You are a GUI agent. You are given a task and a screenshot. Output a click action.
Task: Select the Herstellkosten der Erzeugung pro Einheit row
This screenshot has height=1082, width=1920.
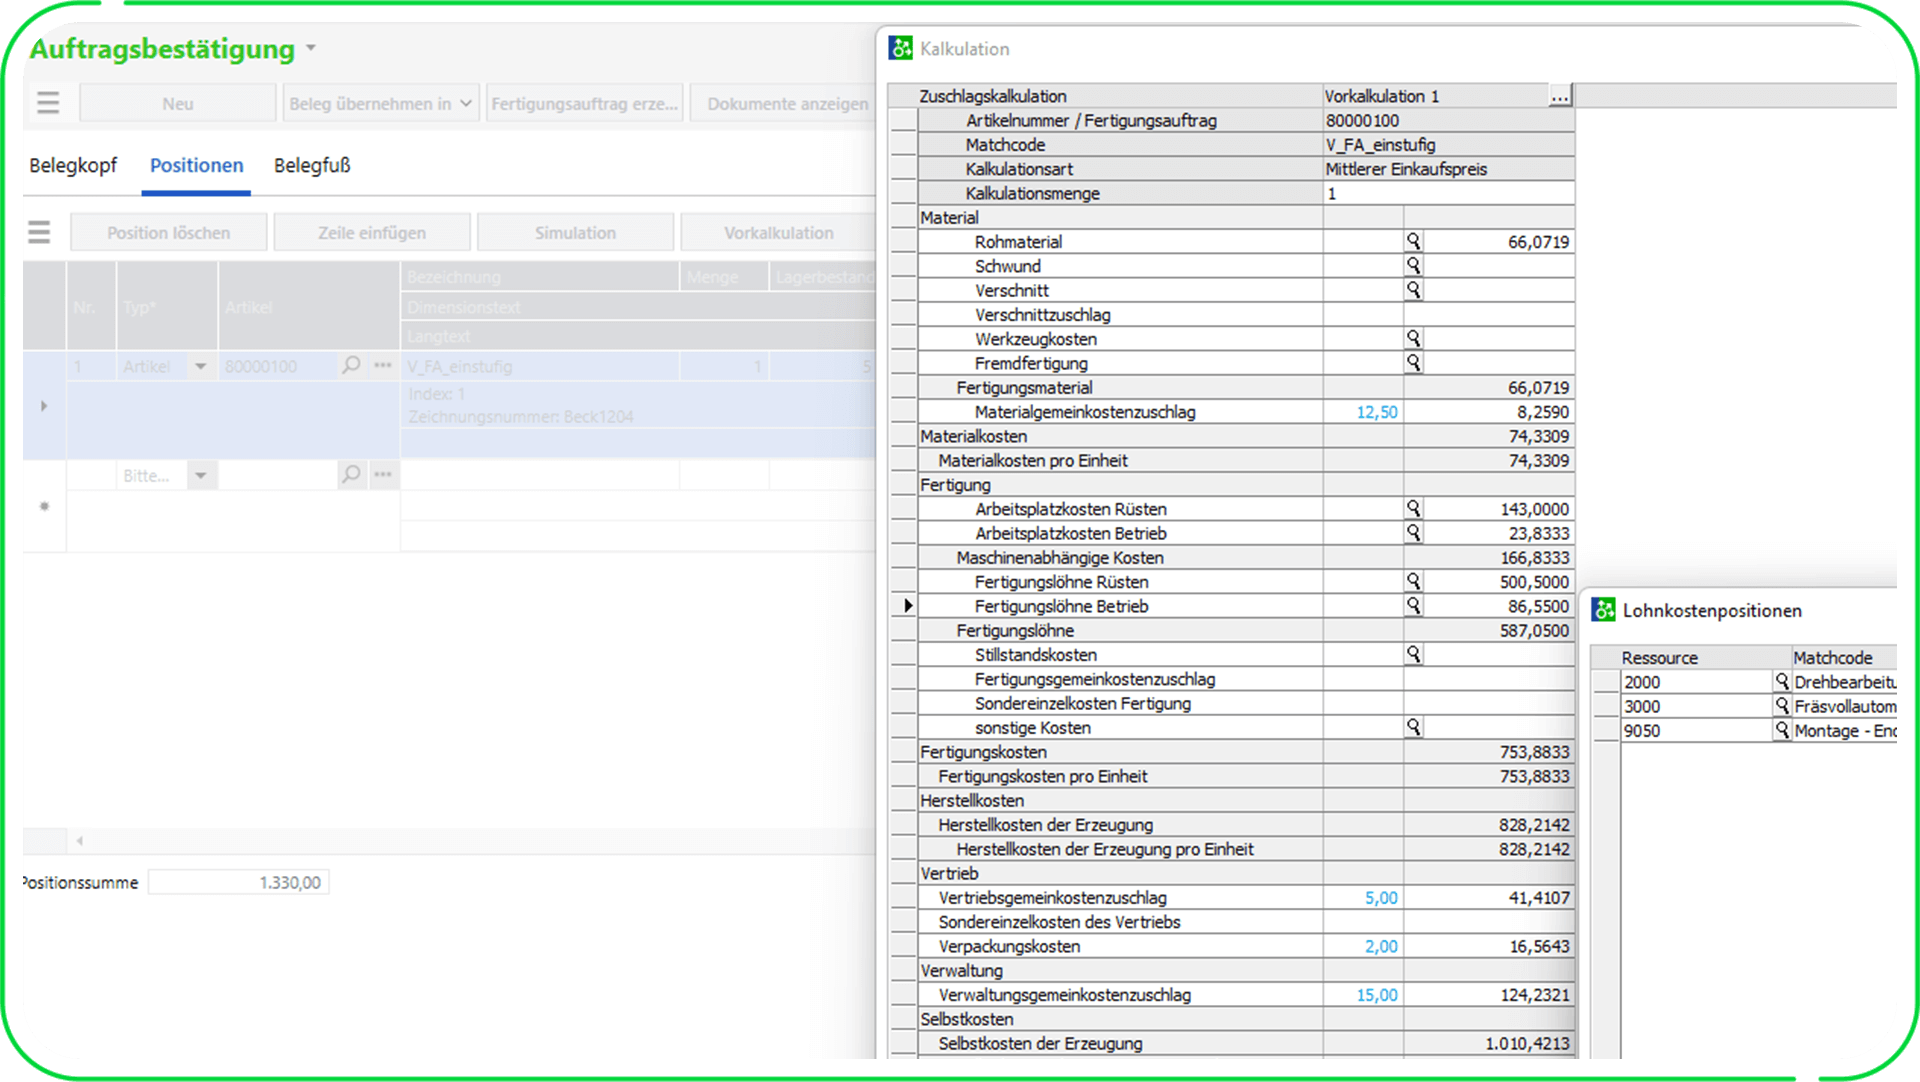tap(1246, 849)
